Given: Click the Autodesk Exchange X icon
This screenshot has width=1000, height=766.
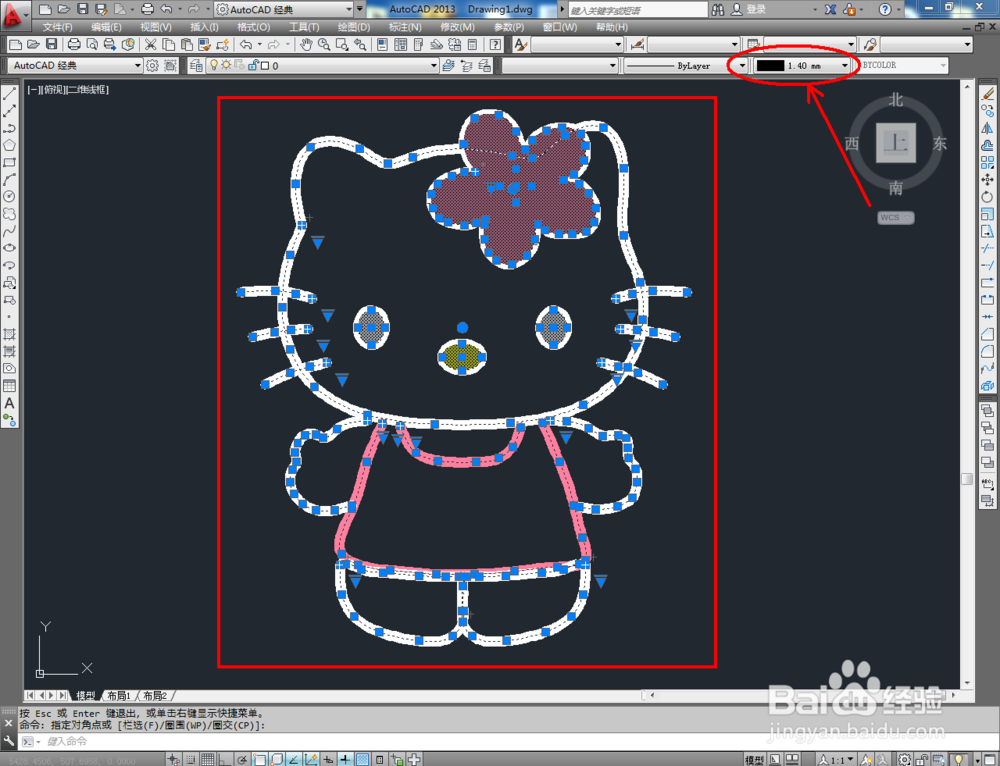Looking at the screenshot, I should click(830, 10).
